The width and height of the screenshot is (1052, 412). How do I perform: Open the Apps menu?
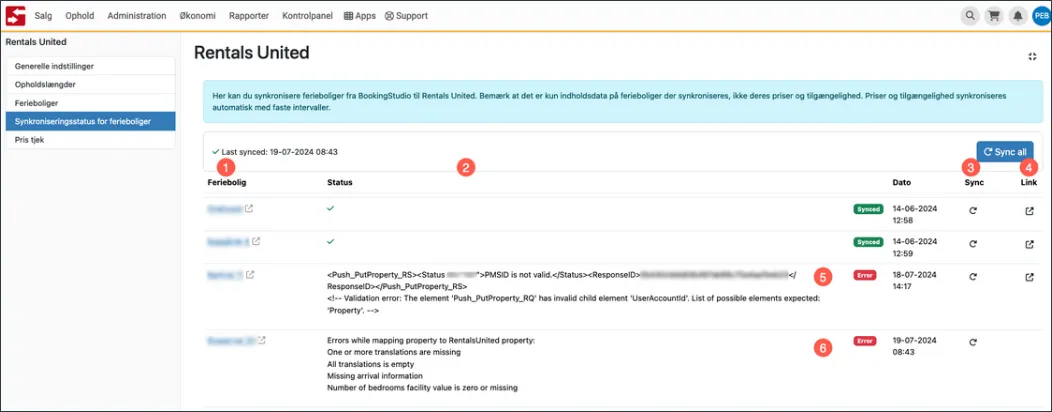(359, 16)
